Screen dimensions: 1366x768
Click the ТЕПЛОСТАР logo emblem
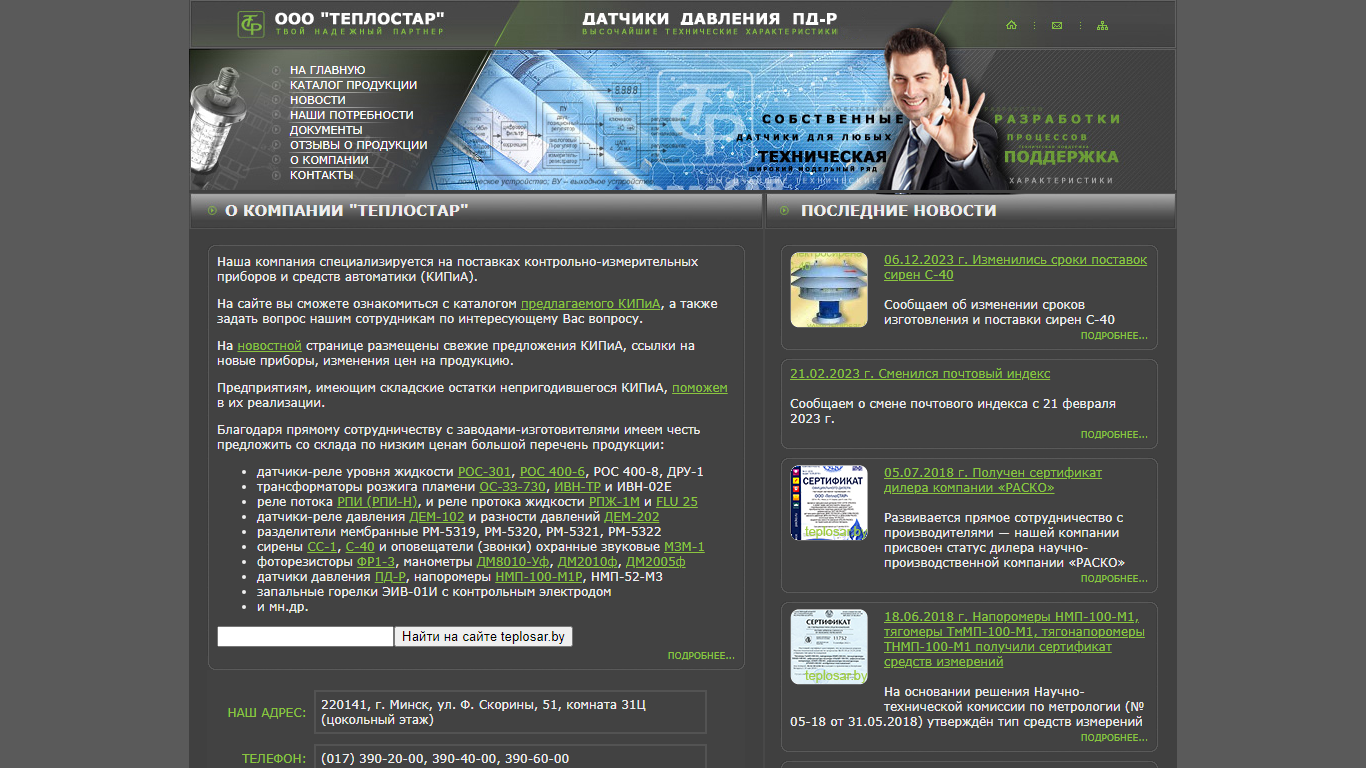(251, 24)
